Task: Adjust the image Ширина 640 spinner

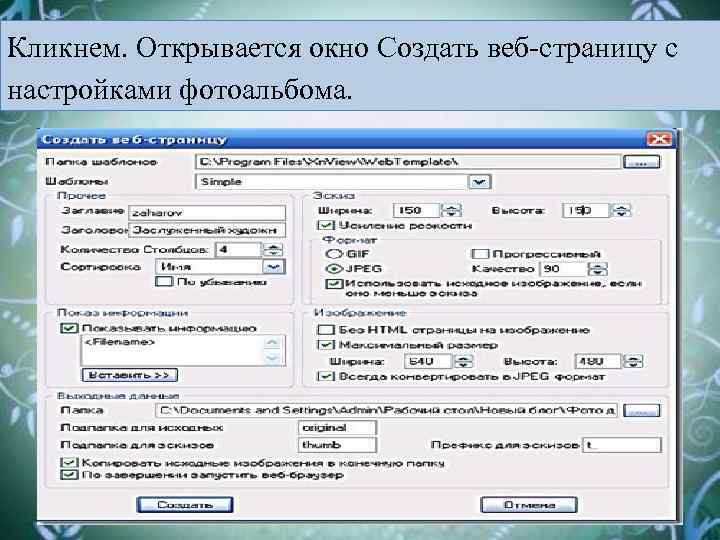Action: tap(463, 361)
